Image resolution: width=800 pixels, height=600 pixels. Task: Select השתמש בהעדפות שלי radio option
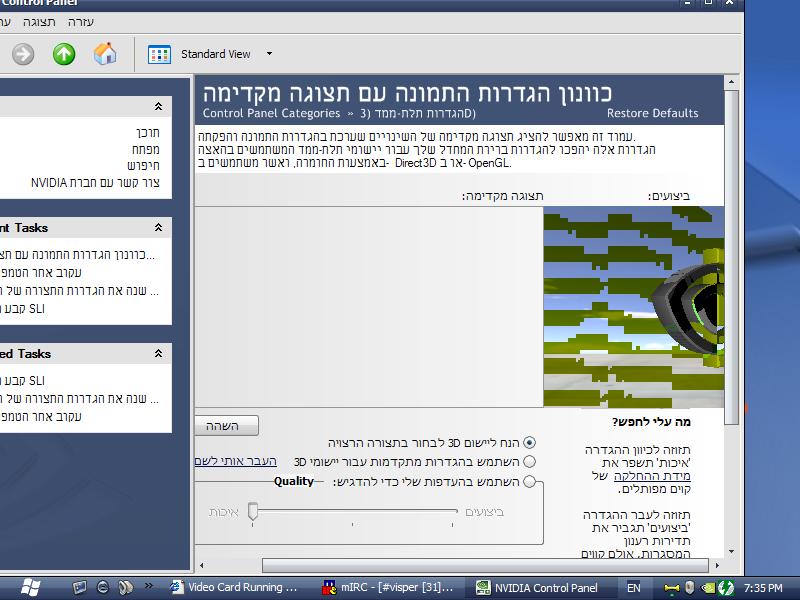tap(530, 482)
